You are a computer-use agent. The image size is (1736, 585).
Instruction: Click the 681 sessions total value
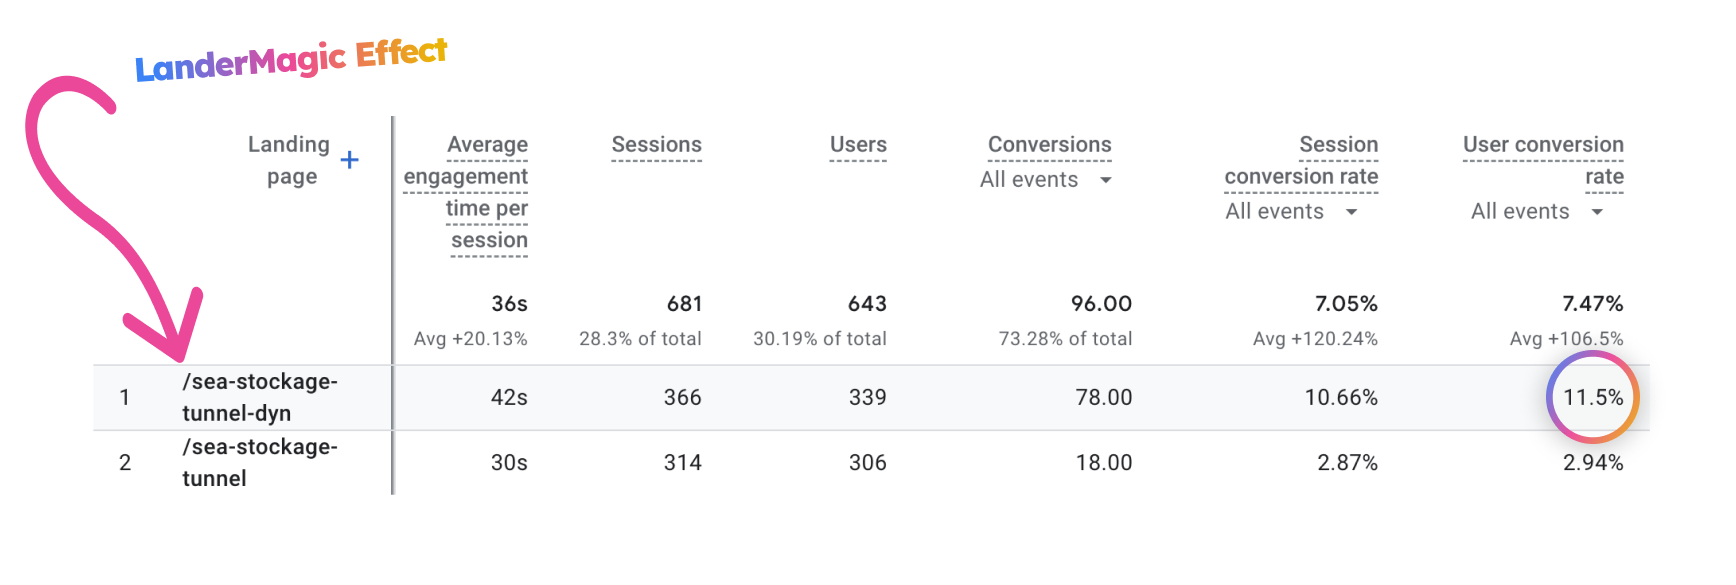pos(684,304)
